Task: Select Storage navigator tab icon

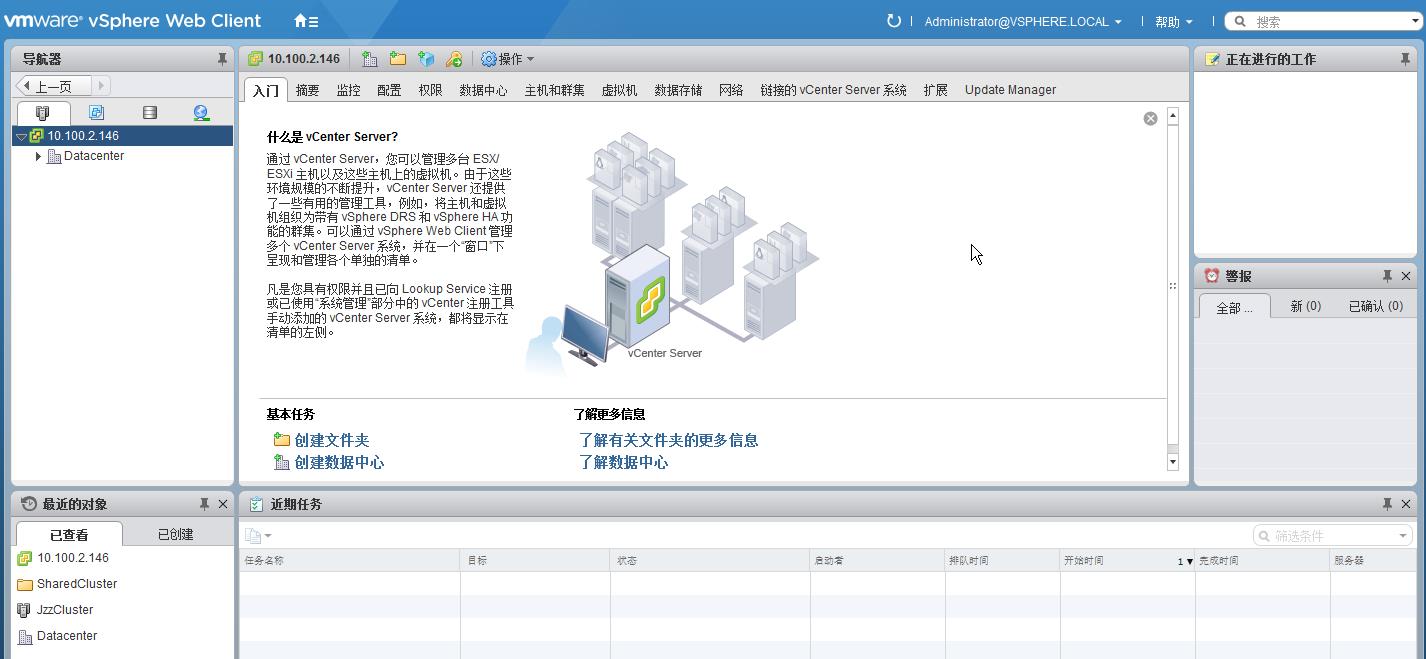Action: [149, 113]
